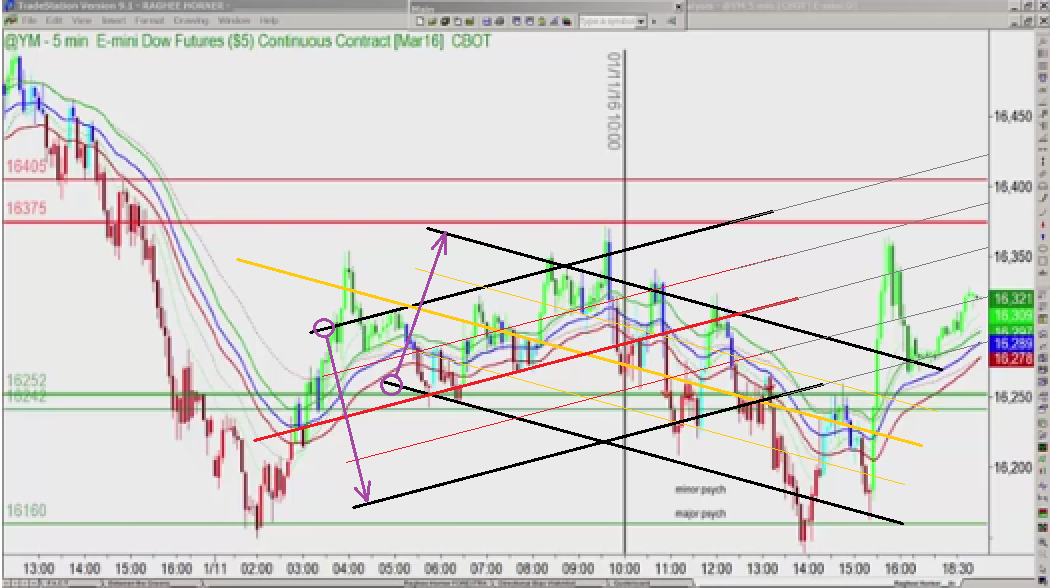
Task: Click the 16,200 price axis label
Action: [1012, 467]
